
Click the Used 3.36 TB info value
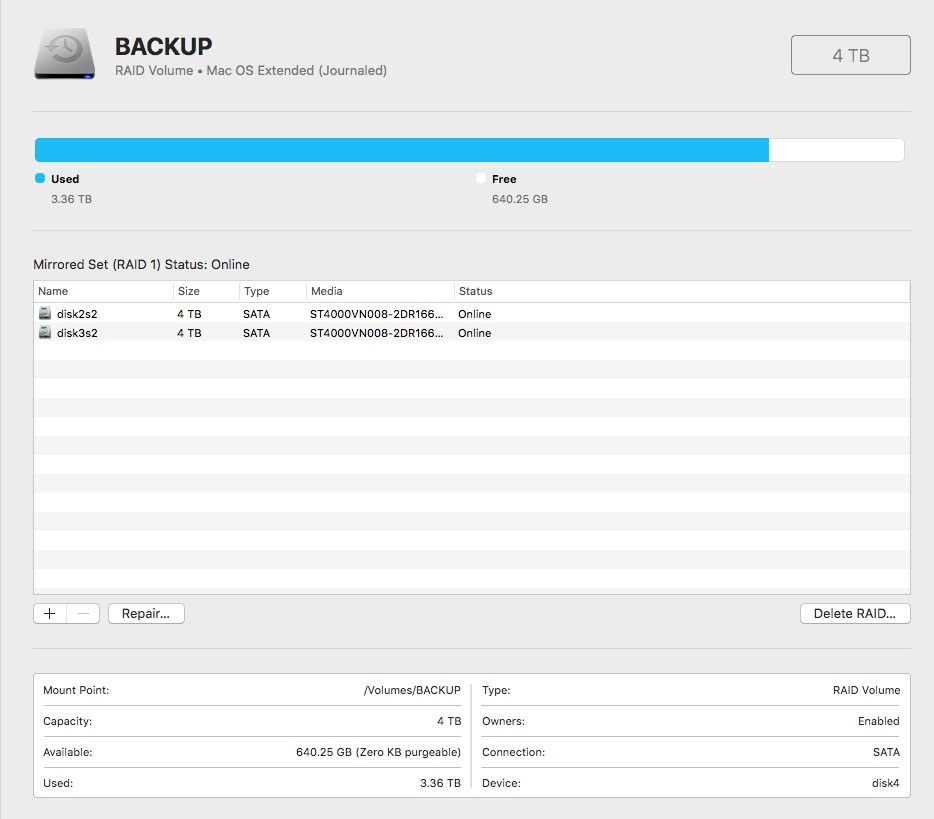(440, 783)
